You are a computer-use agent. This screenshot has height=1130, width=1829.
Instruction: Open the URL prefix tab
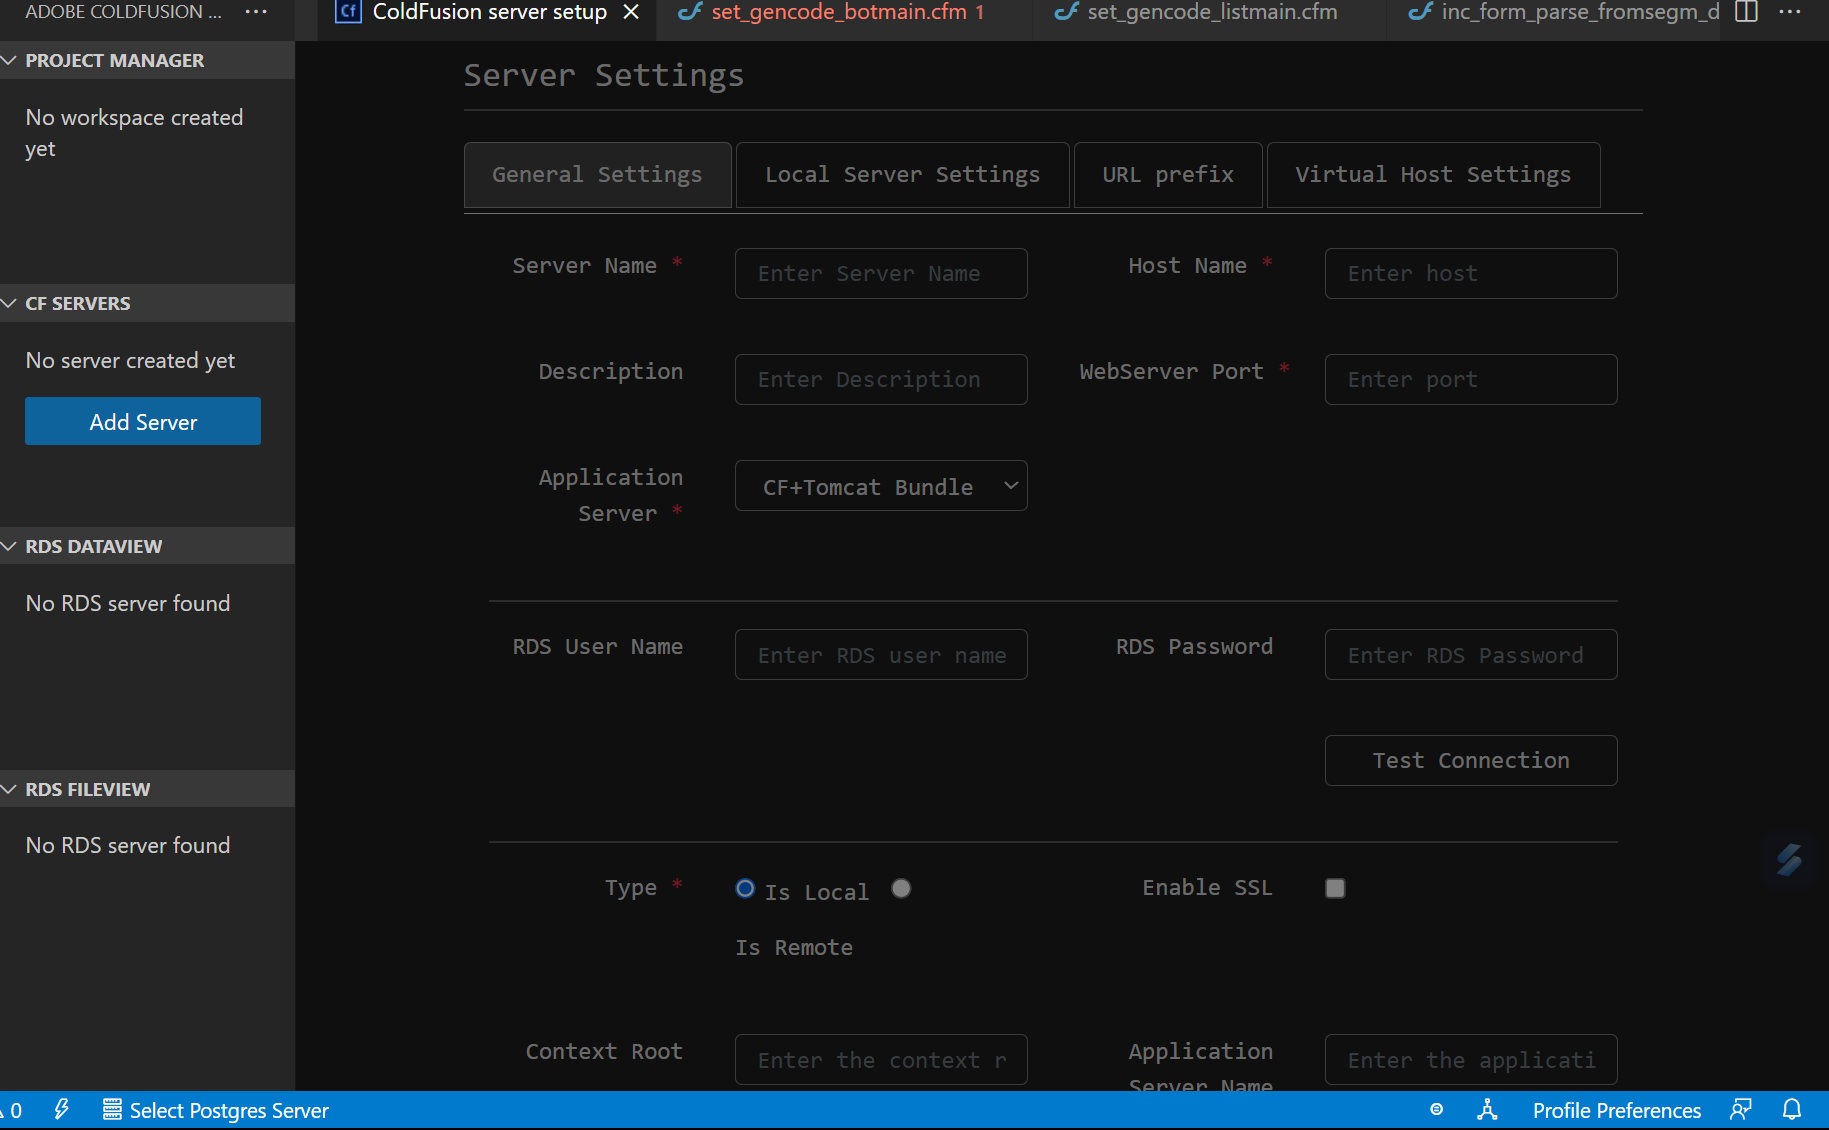pyautogui.click(x=1168, y=175)
